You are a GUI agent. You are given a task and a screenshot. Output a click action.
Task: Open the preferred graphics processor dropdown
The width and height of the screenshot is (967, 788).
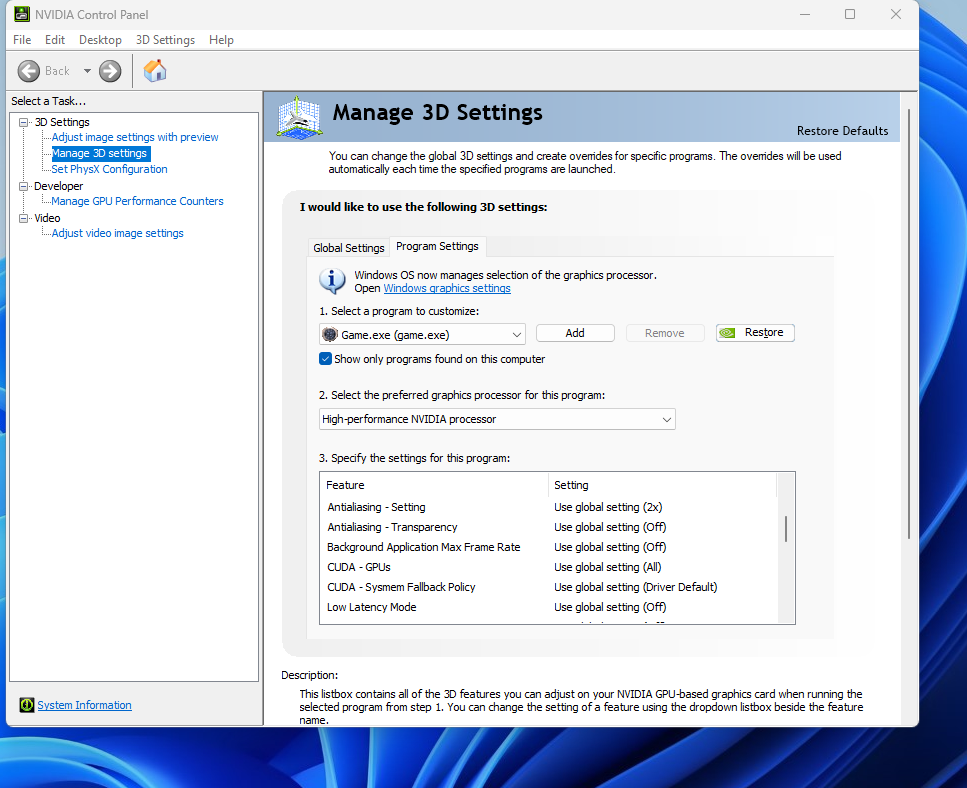coord(497,419)
